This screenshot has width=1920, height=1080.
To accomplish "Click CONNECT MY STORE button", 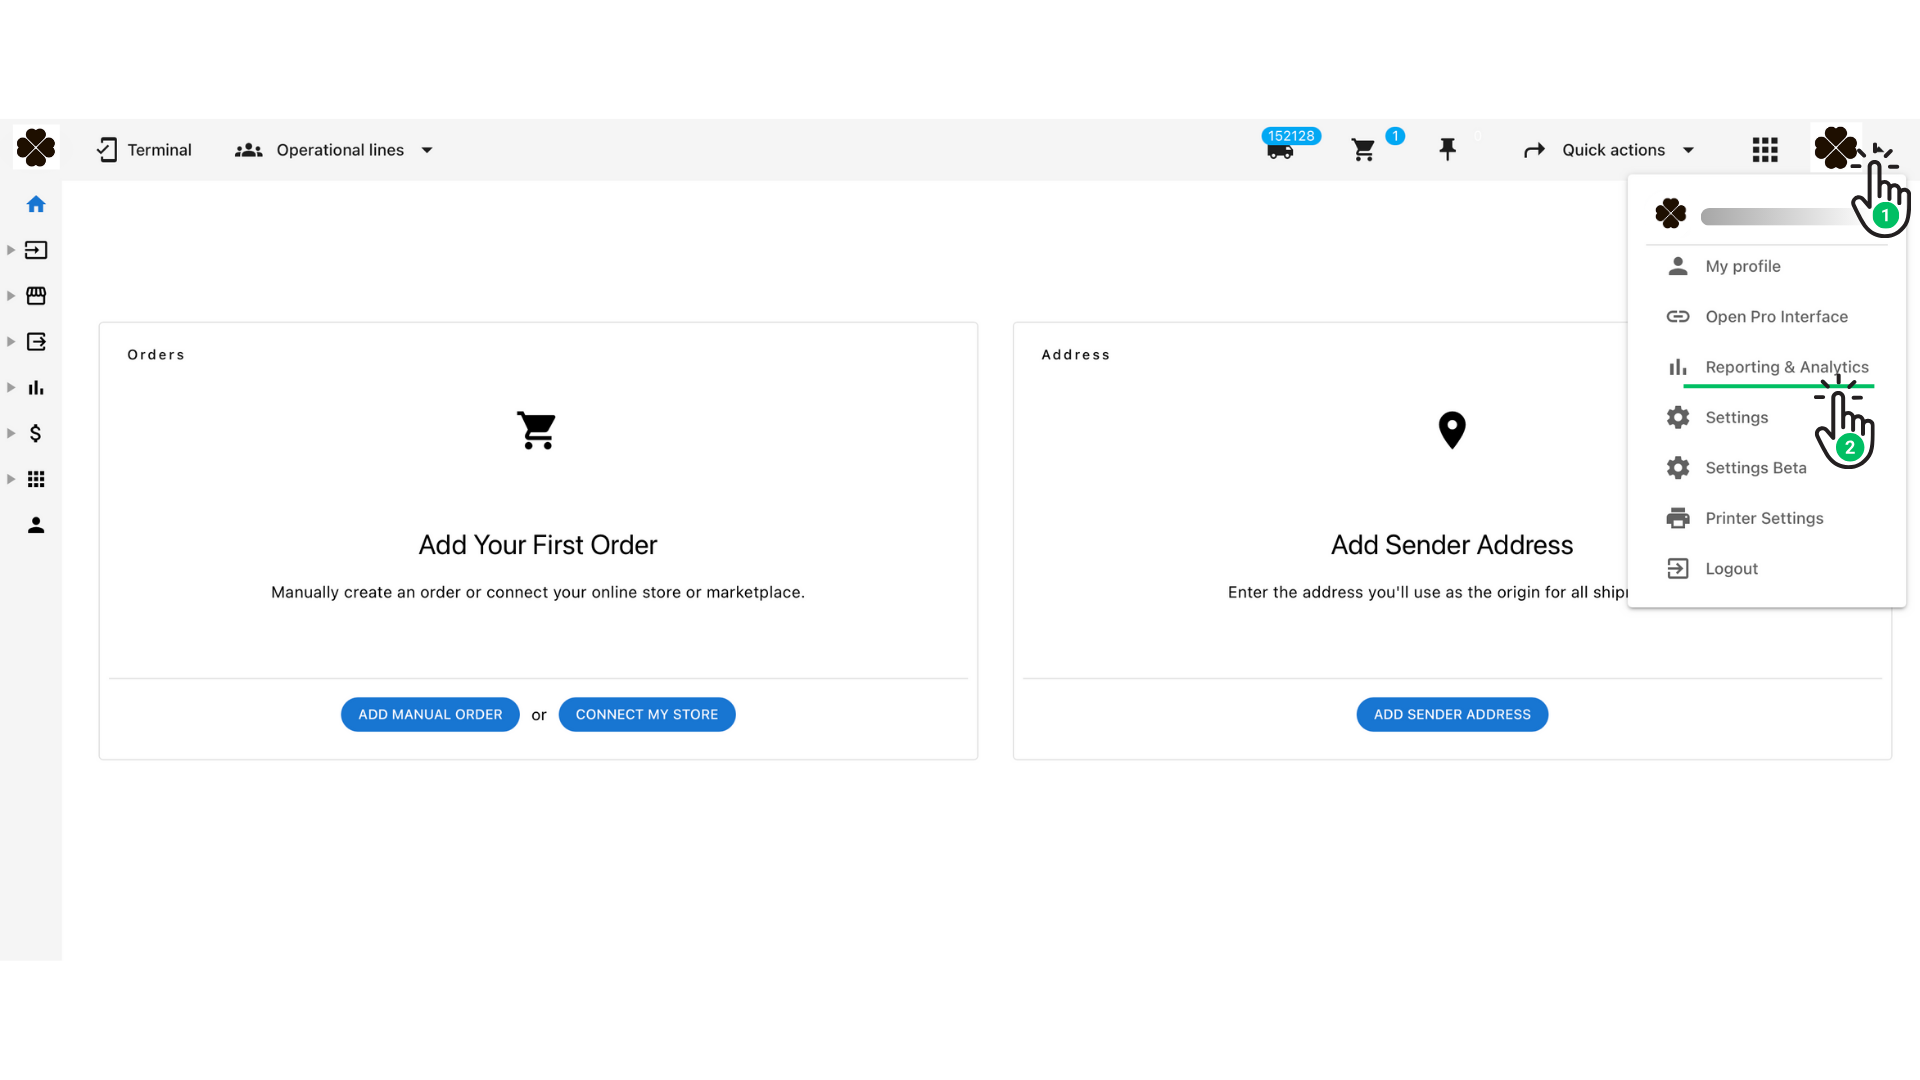I will click(x=646, y=714).
